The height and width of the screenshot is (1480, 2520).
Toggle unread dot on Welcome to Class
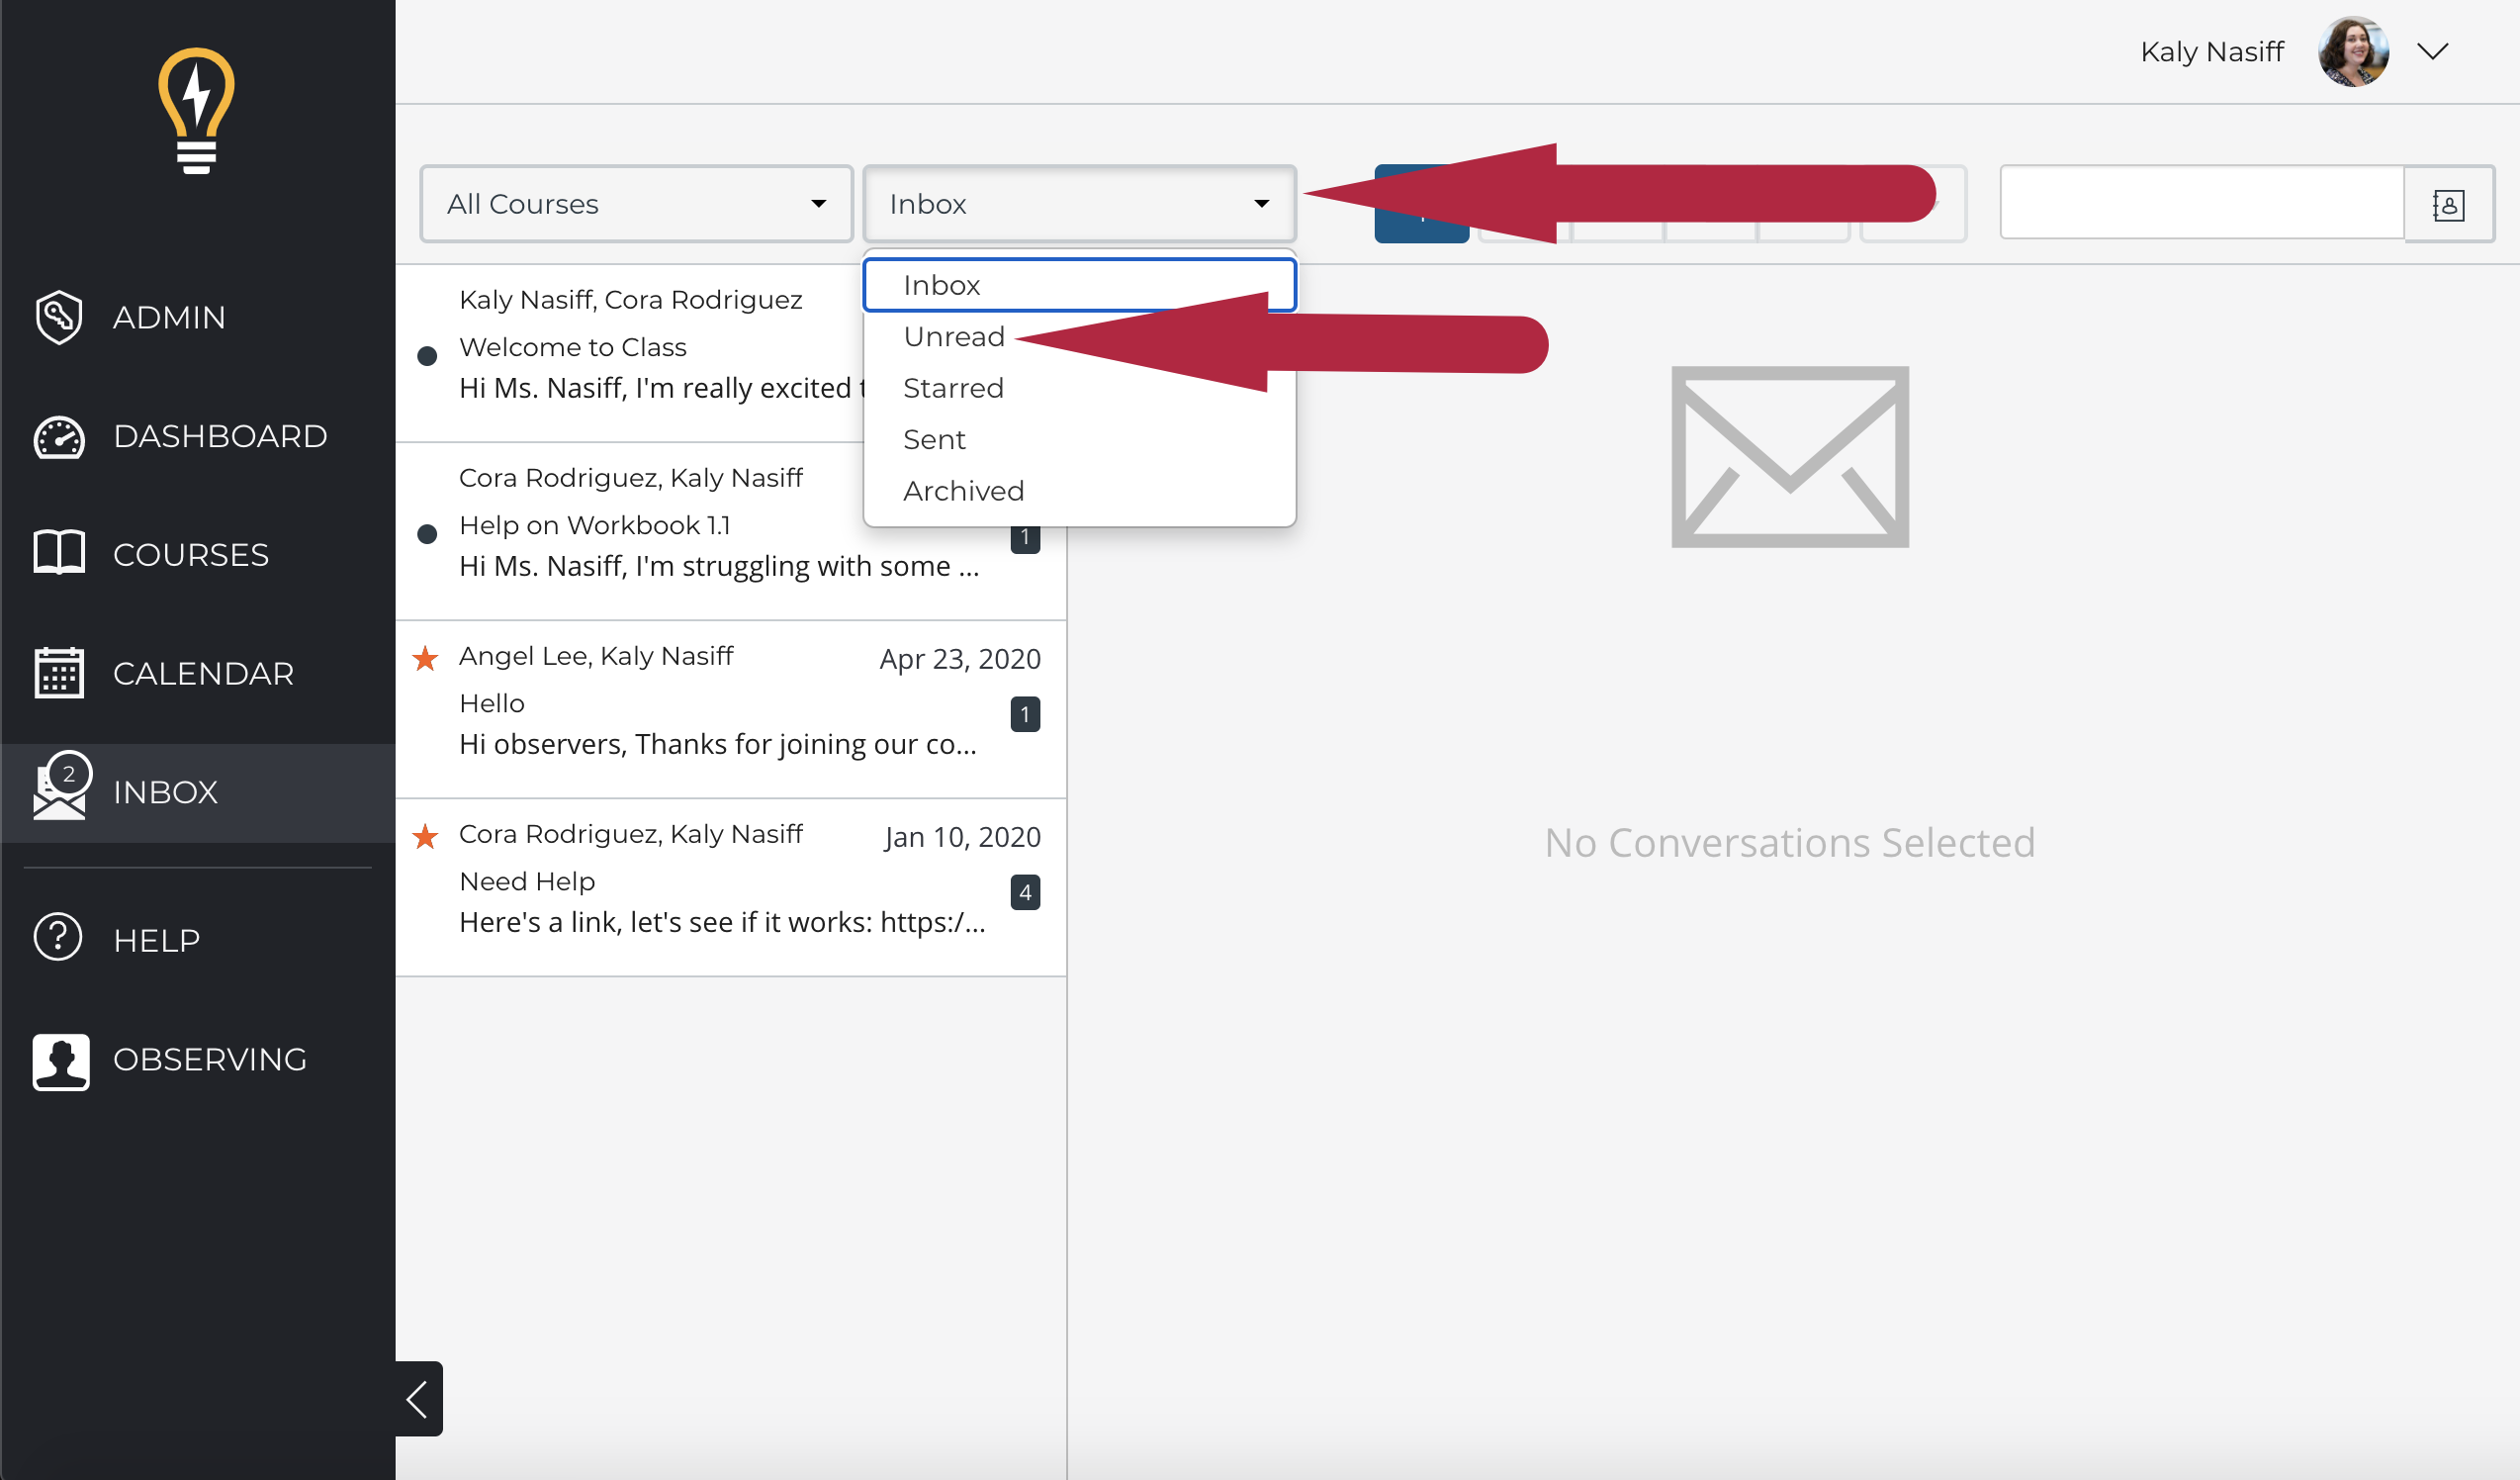tap(427, 356)
